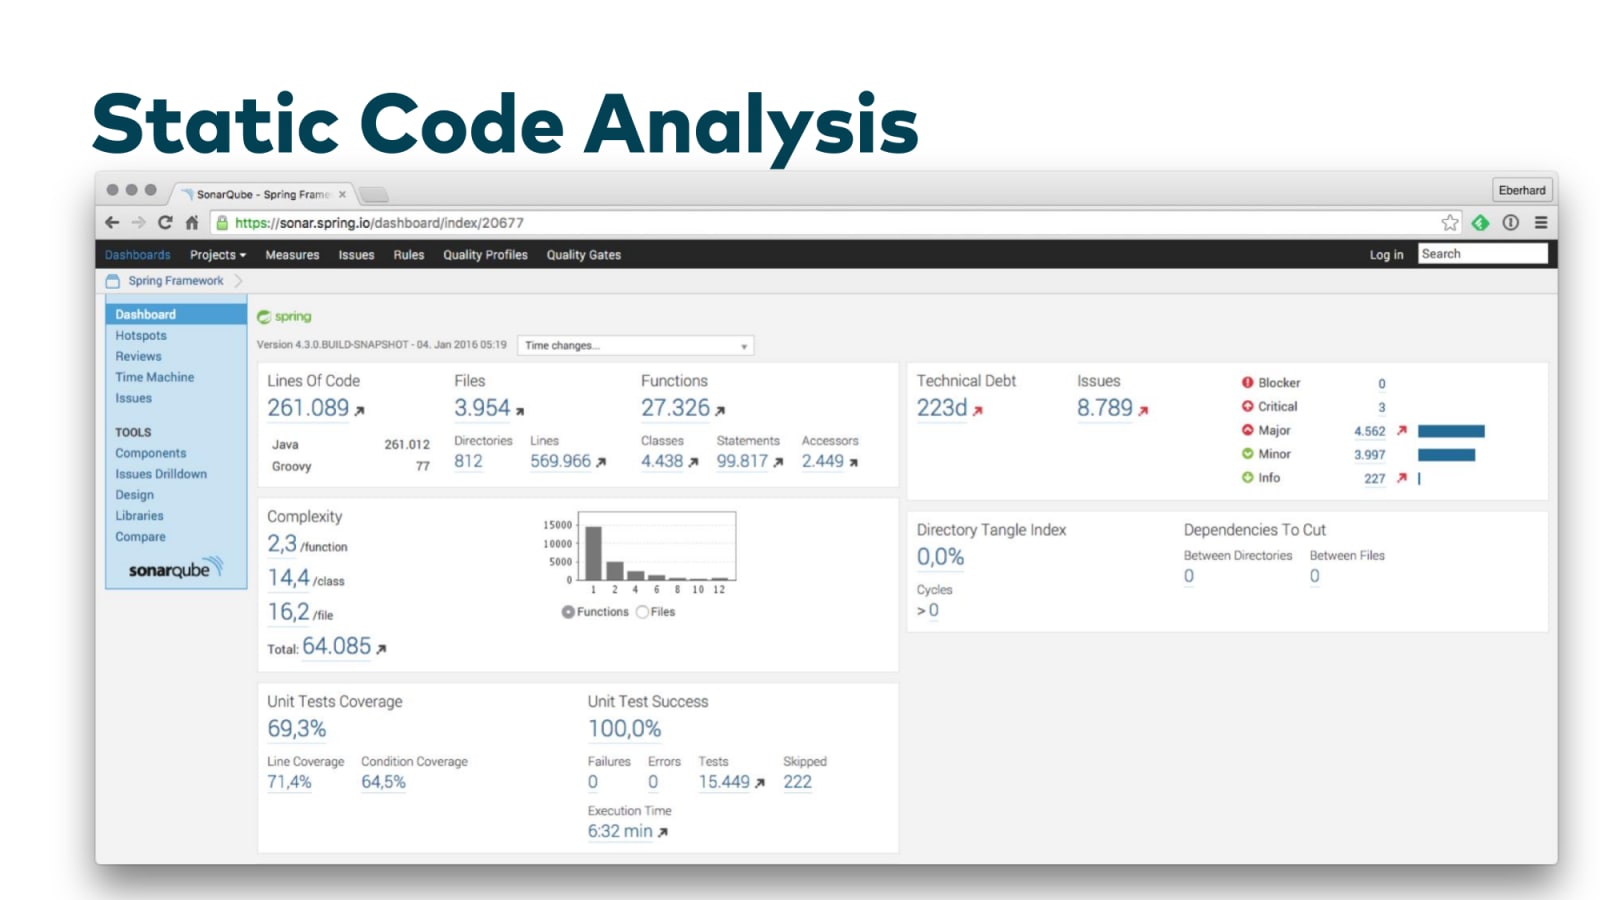Click the spring logo
The height and width of the screenshot is (900, 1600).
pos(284,317)
